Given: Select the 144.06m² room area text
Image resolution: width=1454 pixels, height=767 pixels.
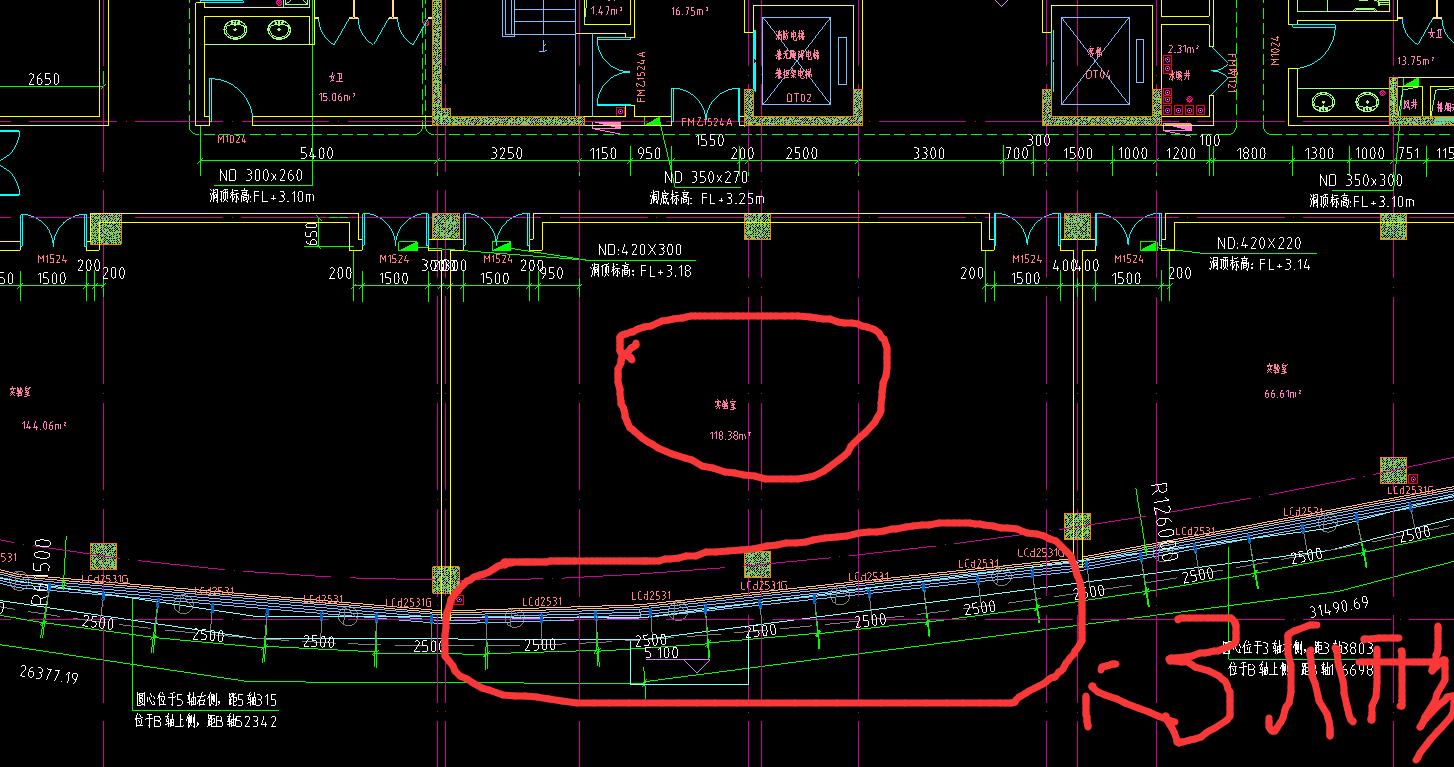Looking at the screenshot, I should tap(42, 425).
